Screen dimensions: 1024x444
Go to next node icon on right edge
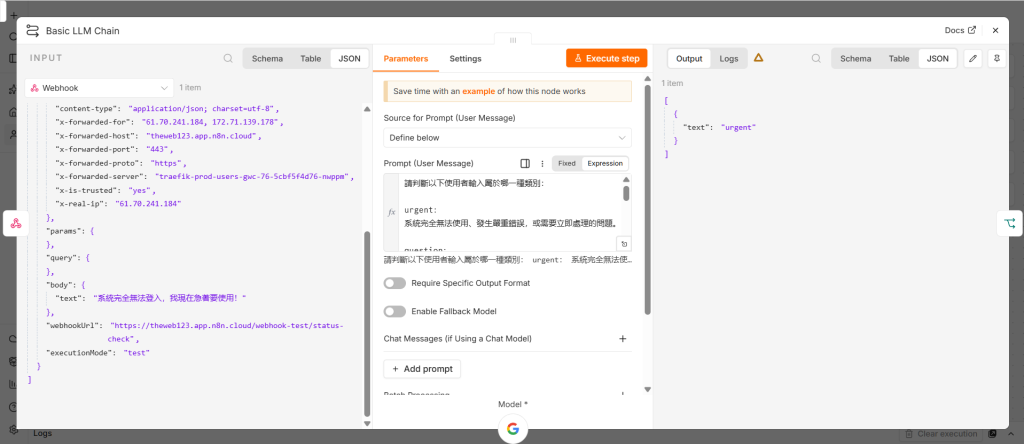tap(1010, 223)
